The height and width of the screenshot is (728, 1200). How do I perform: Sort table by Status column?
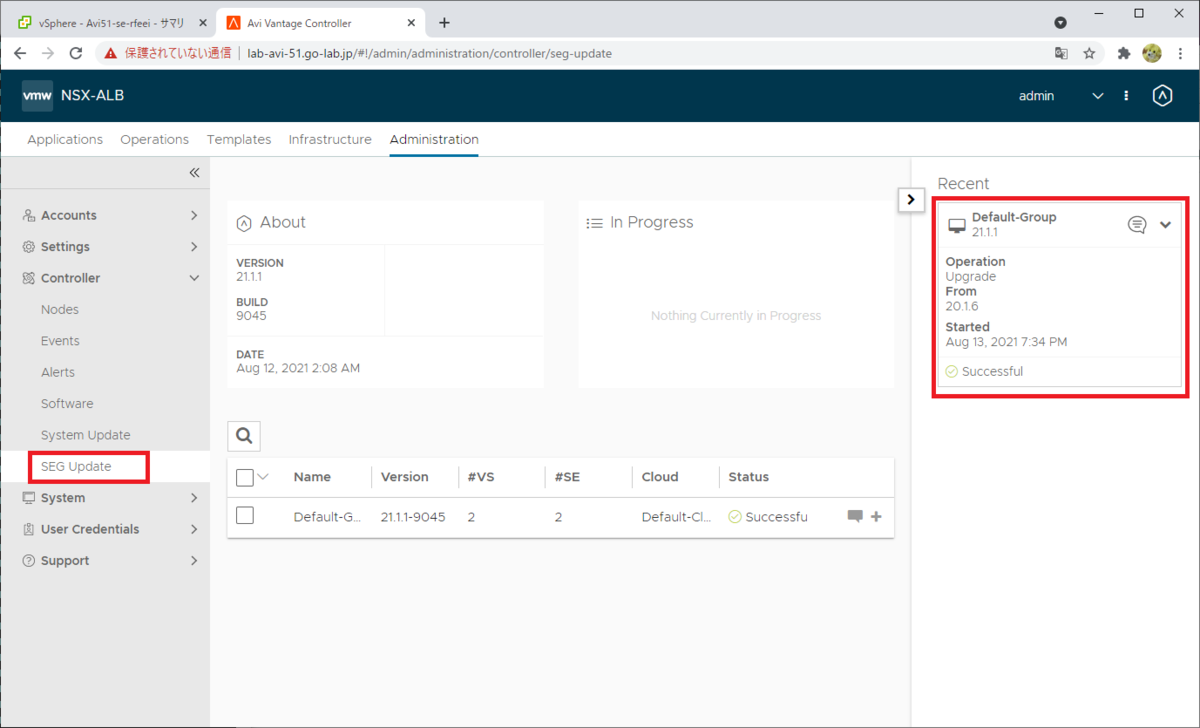click(x=748, y=477)
